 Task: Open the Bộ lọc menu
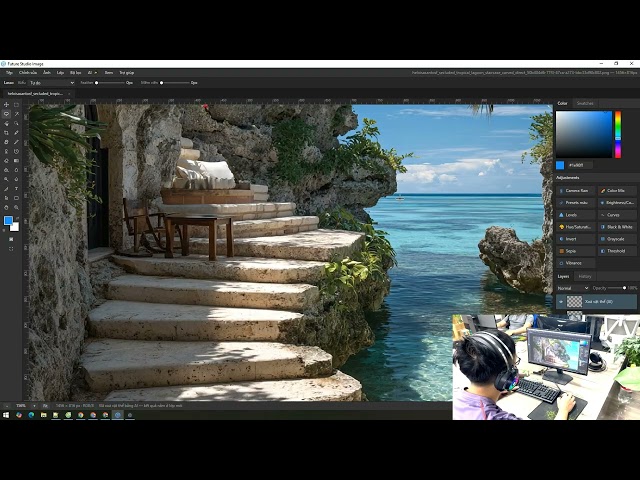(76, 73)
